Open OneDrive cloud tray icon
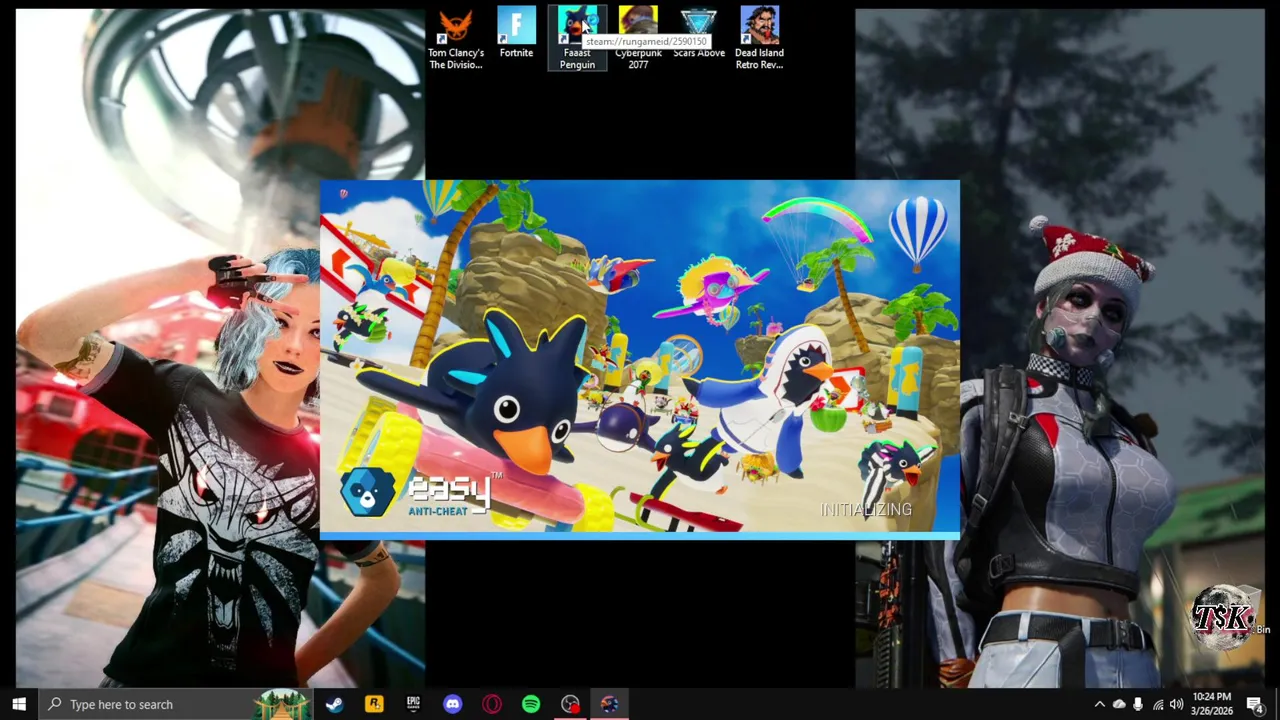This screenshot has width=1280, height=720. (1119, 704)
